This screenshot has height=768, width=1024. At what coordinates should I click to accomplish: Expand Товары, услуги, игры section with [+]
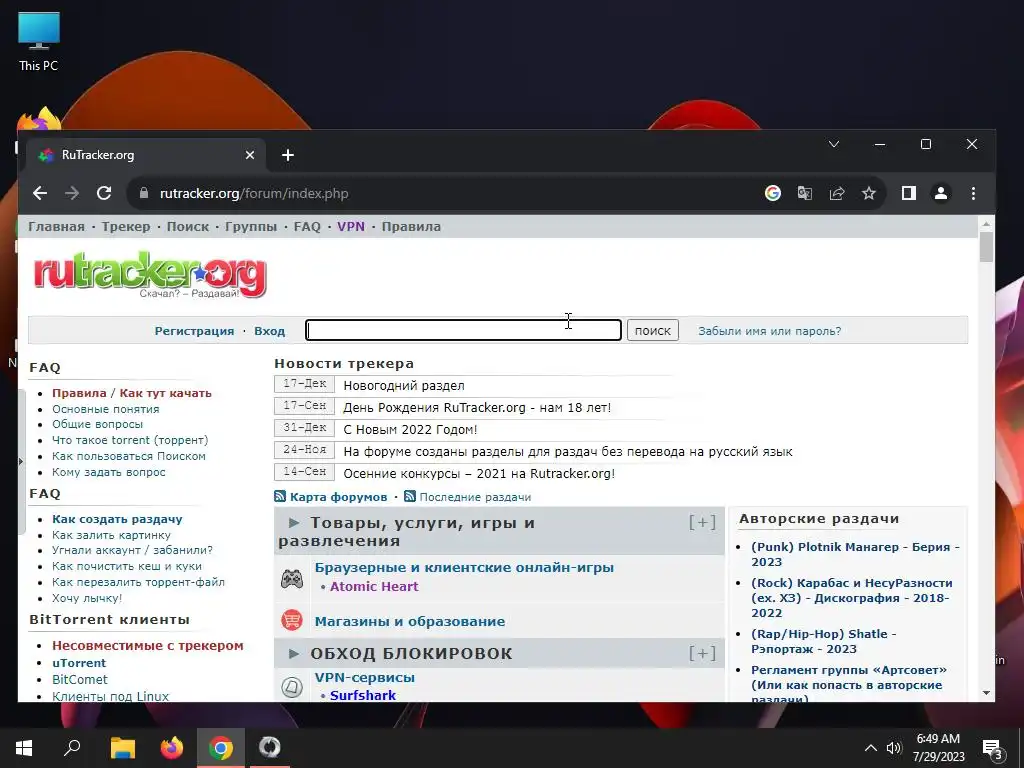703,522
